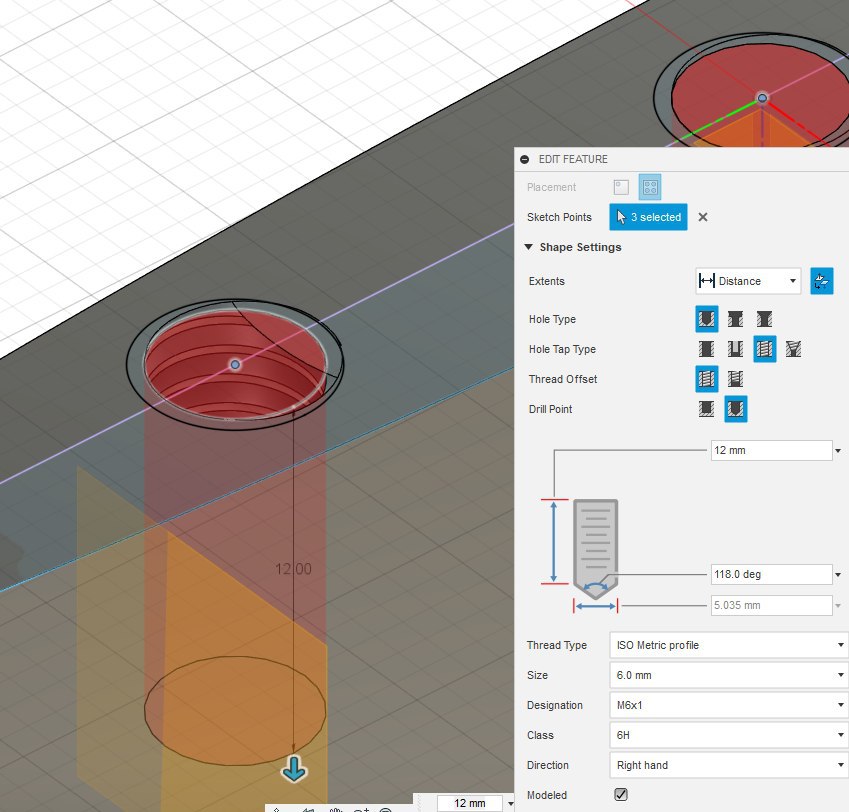
Task: Click the '3 selected' Sketch Points selector
Action: [648, 217]
